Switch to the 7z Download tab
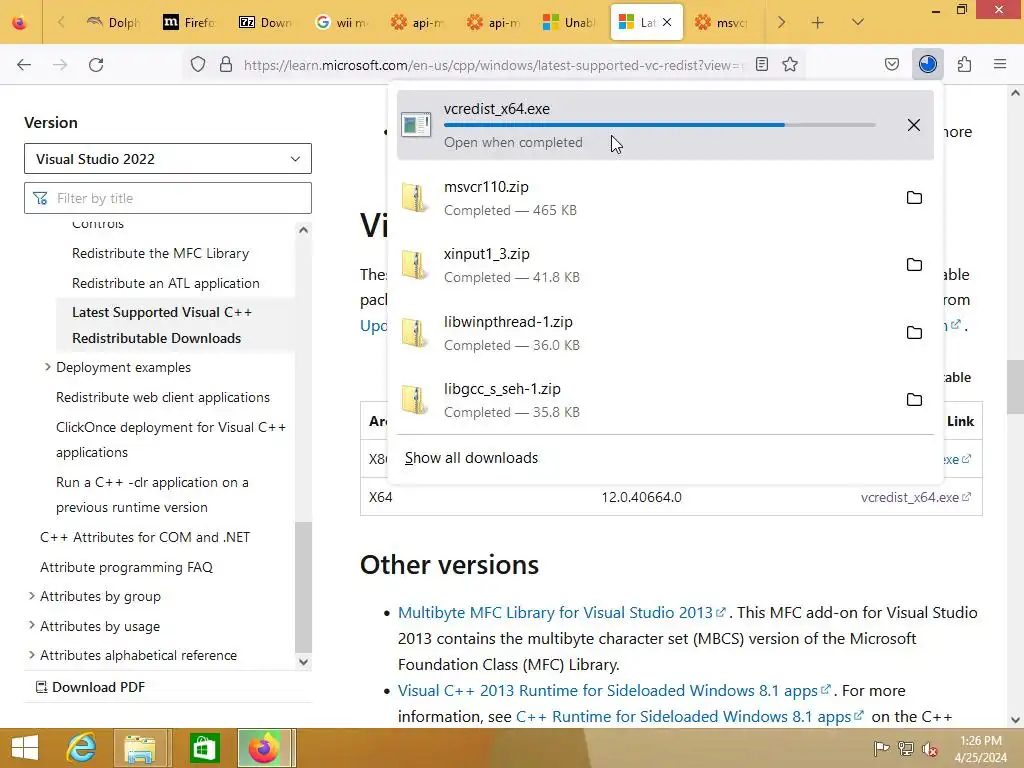Image resolution: width=1024 pixels, height=768 pixels. pos(266,22)
